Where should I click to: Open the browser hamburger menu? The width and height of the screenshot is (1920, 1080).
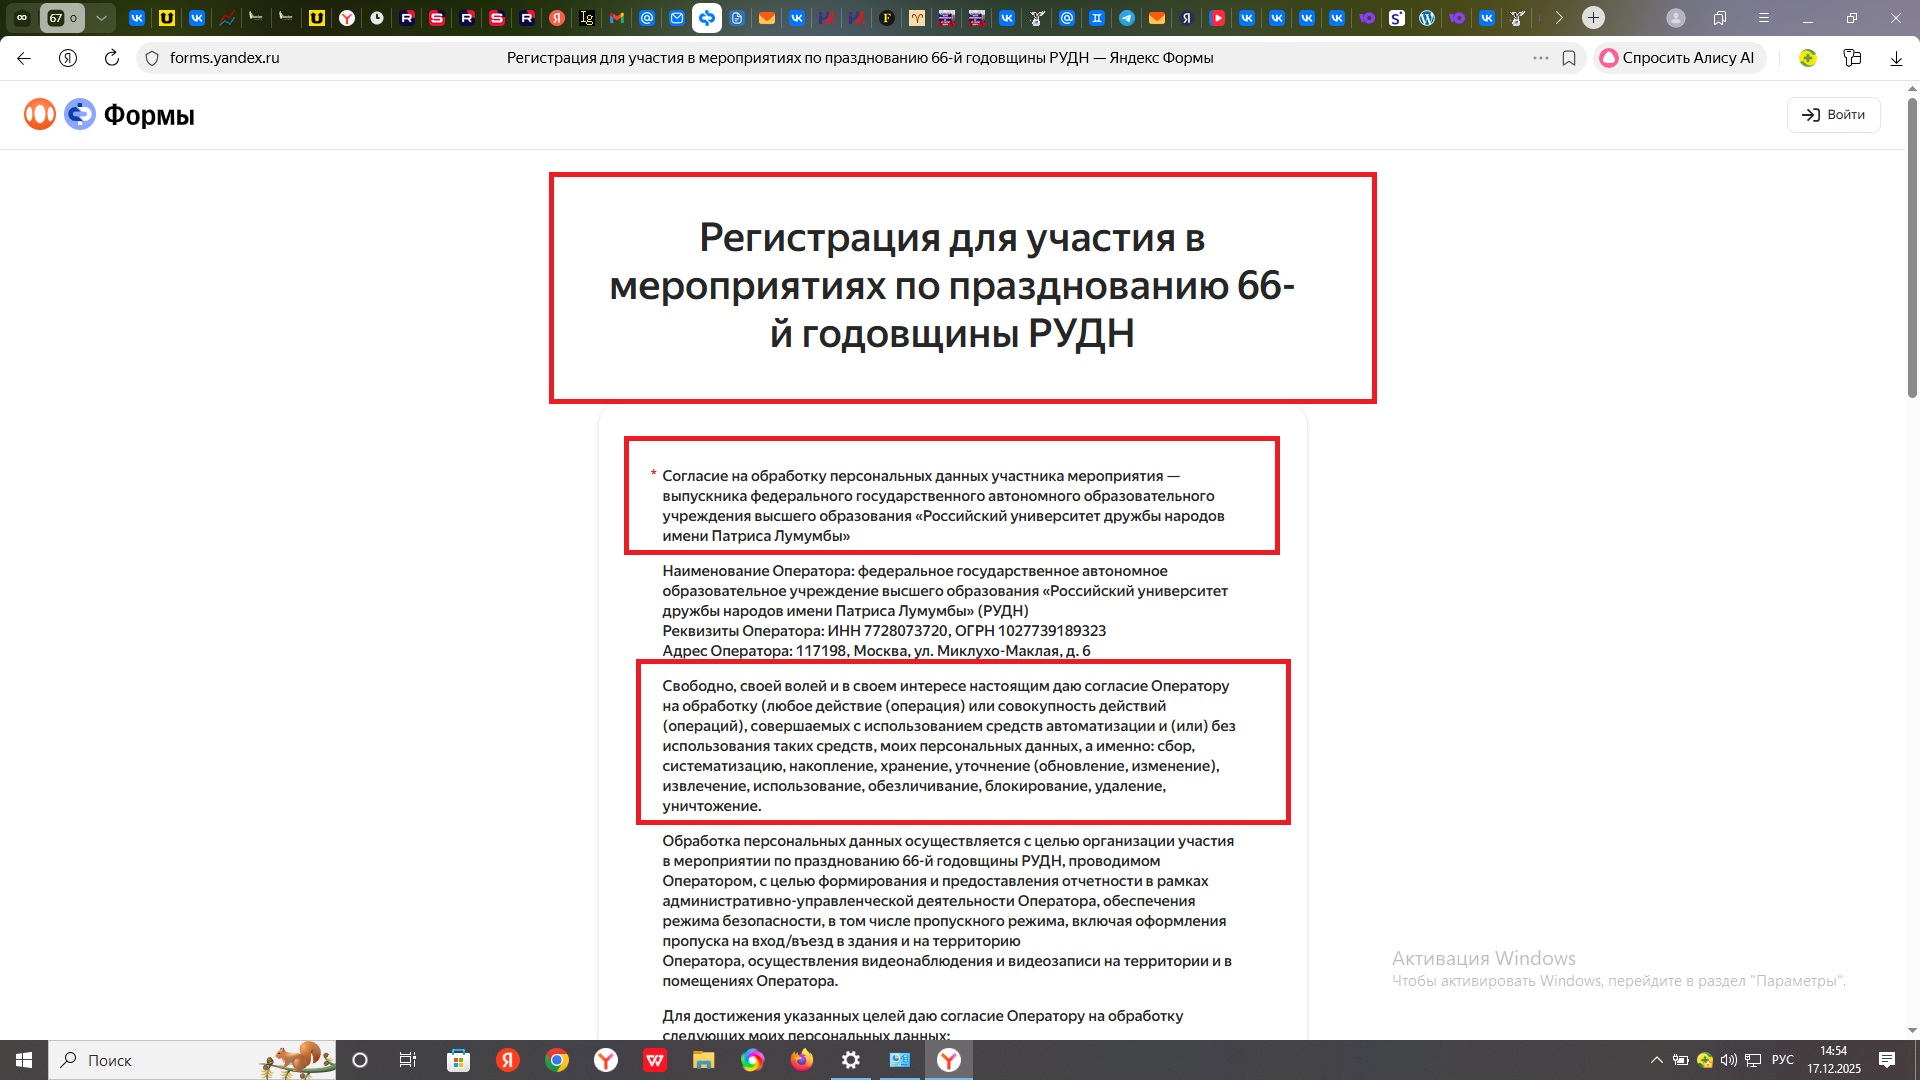(1764, 18)
